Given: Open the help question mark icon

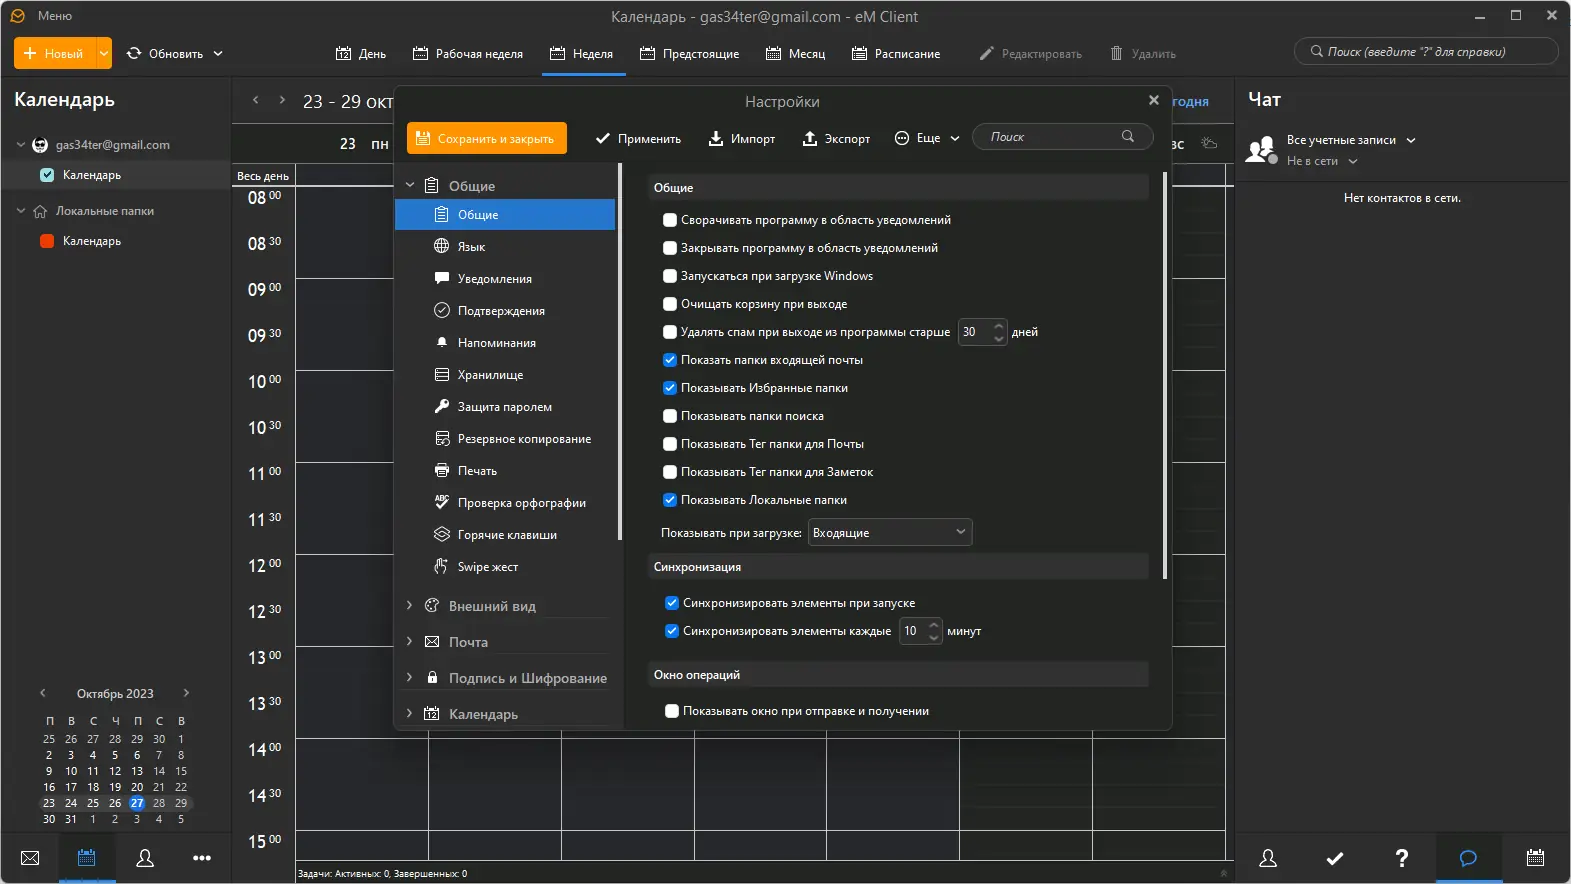Looking at the screenshot, I should (1401, 858).
